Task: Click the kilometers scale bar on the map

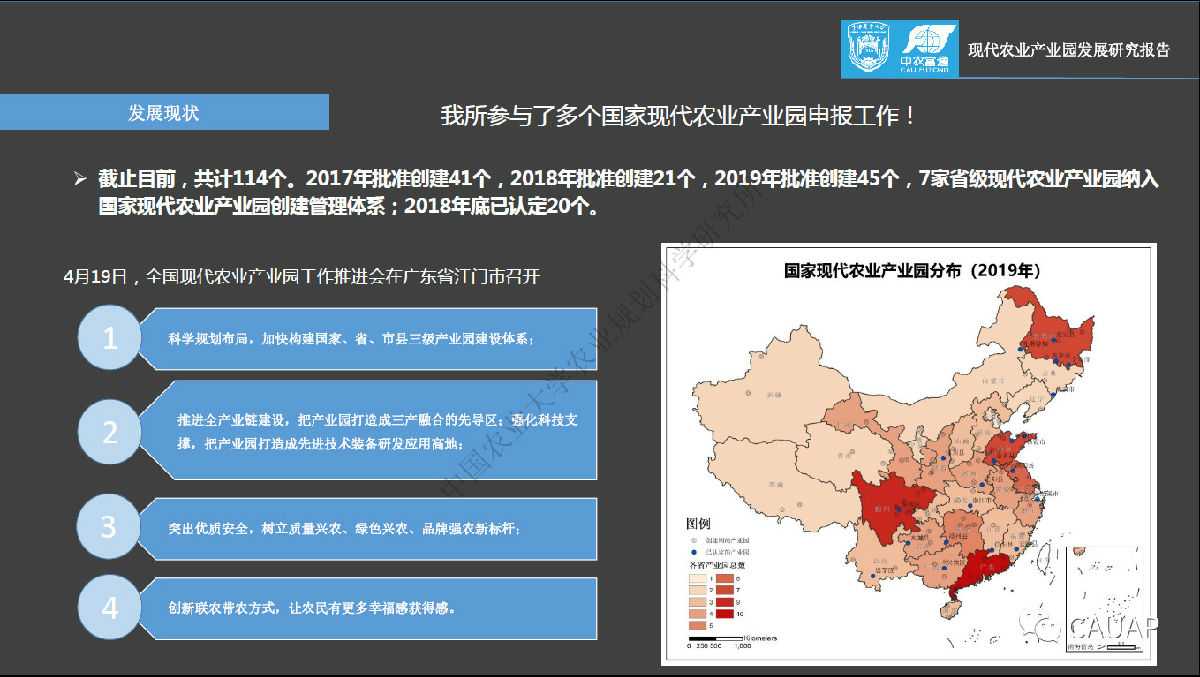Action: point(716,638)
